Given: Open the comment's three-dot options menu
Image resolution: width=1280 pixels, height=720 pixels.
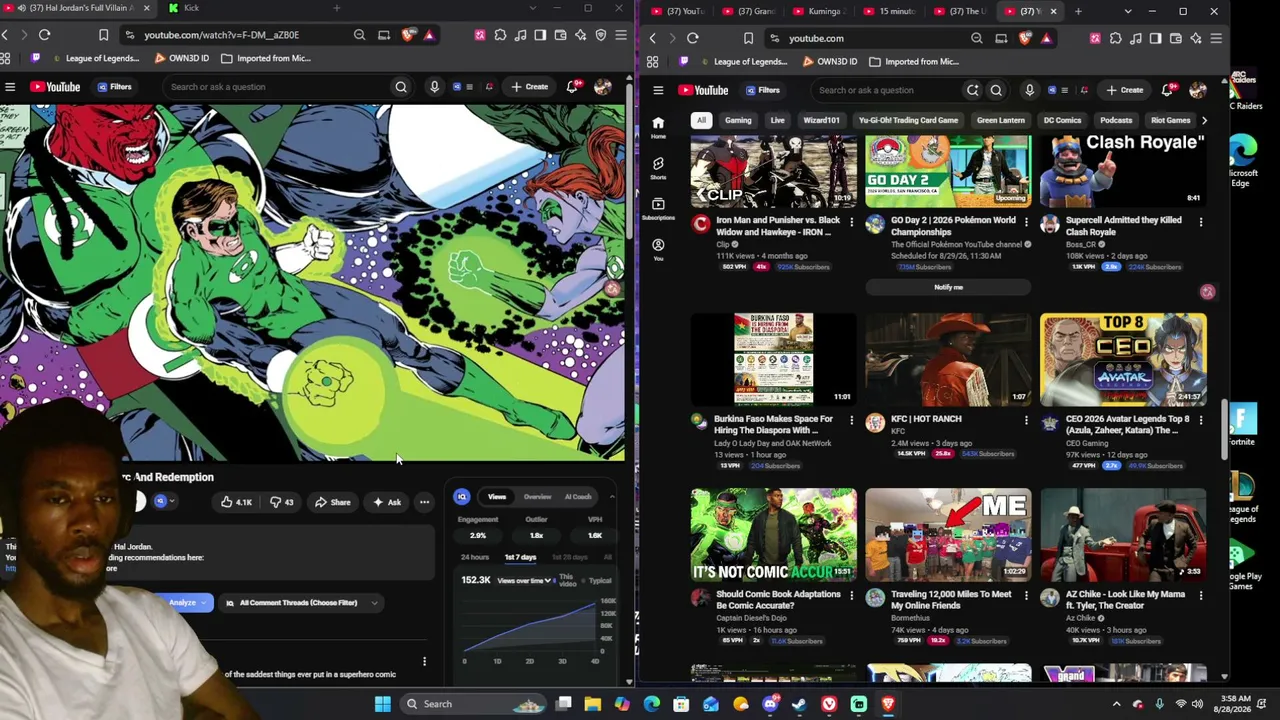Looking at the screenshot, I should [424, 661].
